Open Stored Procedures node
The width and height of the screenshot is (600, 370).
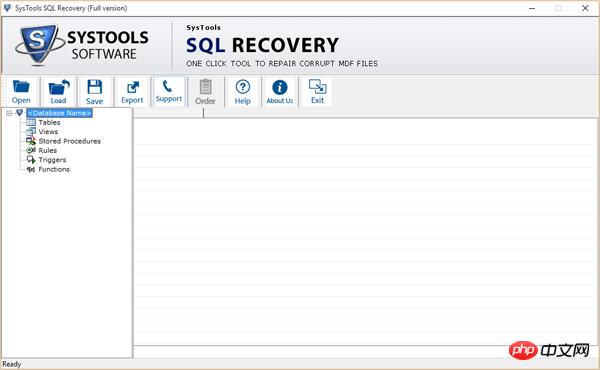70,141
